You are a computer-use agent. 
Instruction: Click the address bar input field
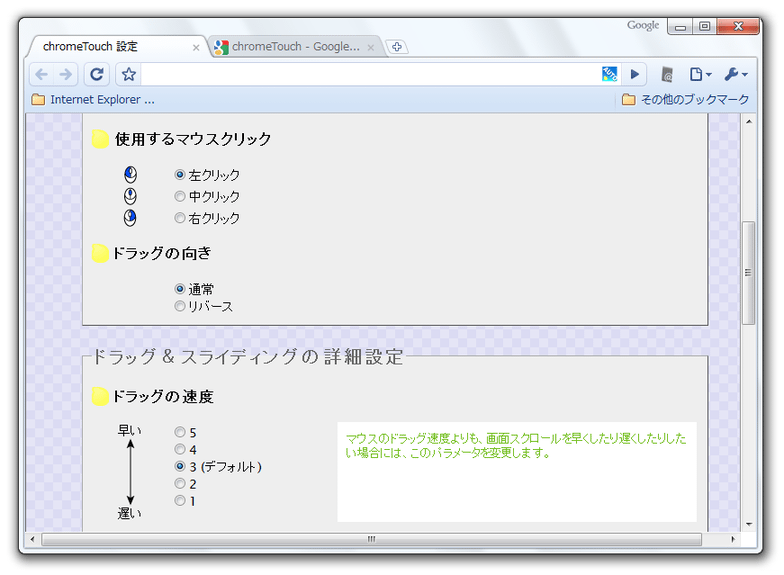click(x=370, y=74)
